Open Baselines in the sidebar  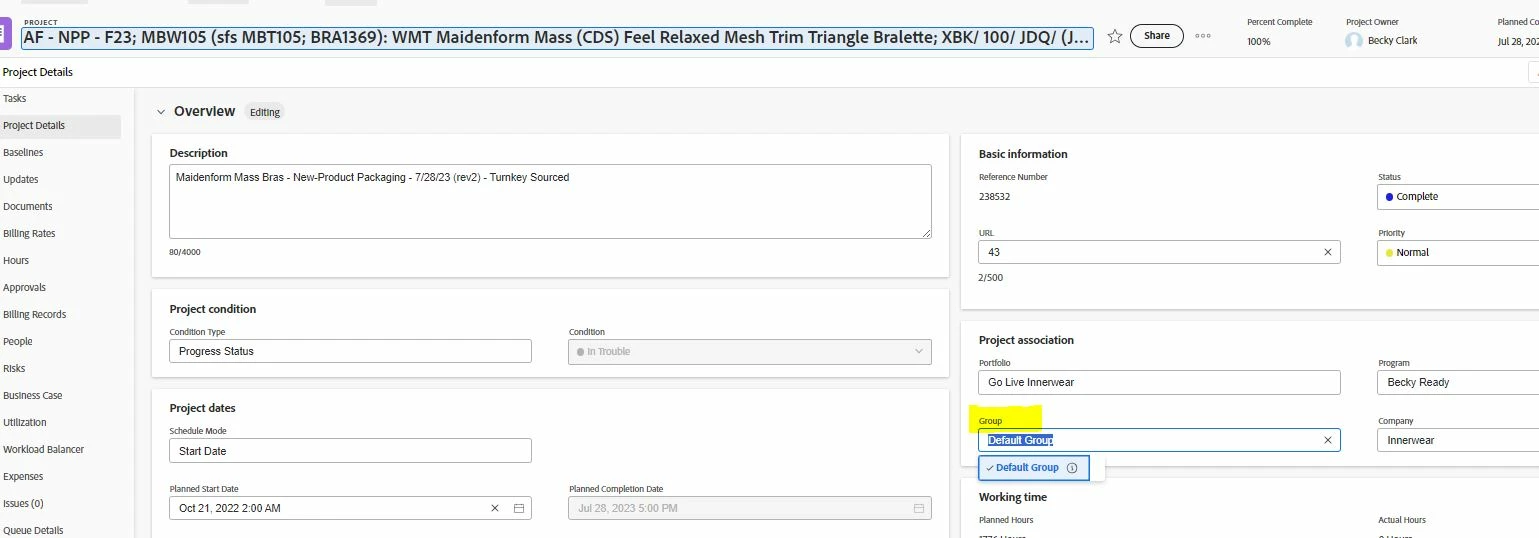tap(23, 153)
